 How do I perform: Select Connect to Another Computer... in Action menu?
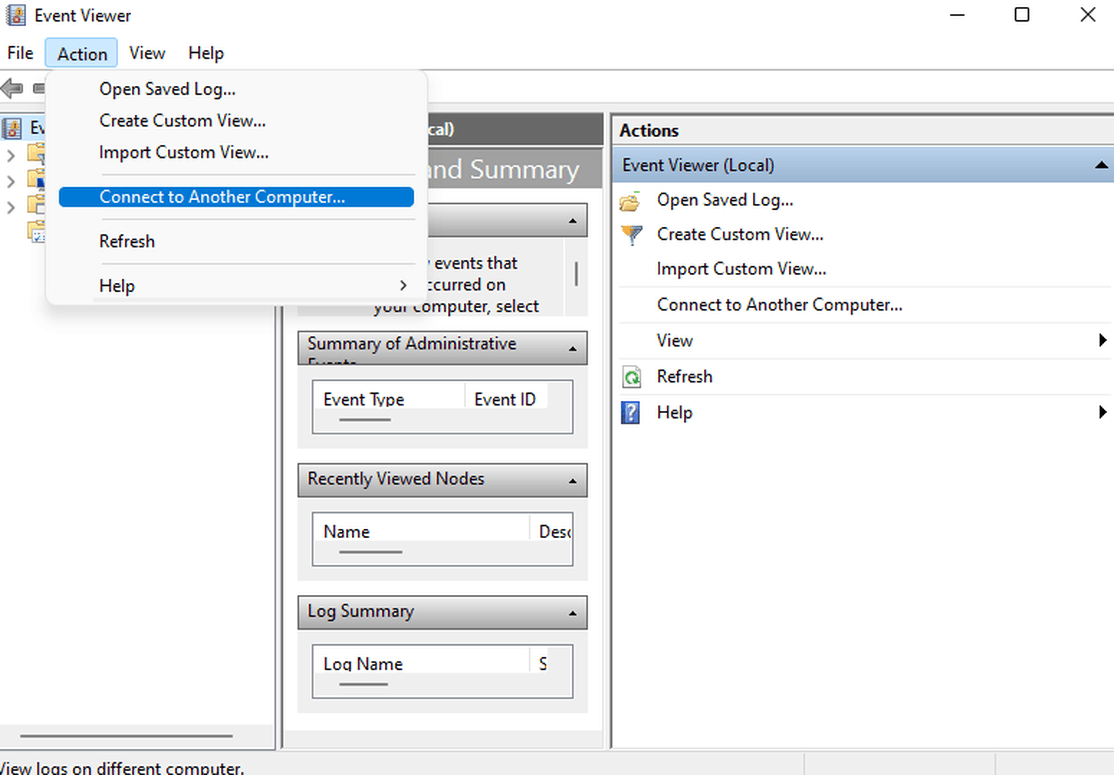tap(237, 197)
